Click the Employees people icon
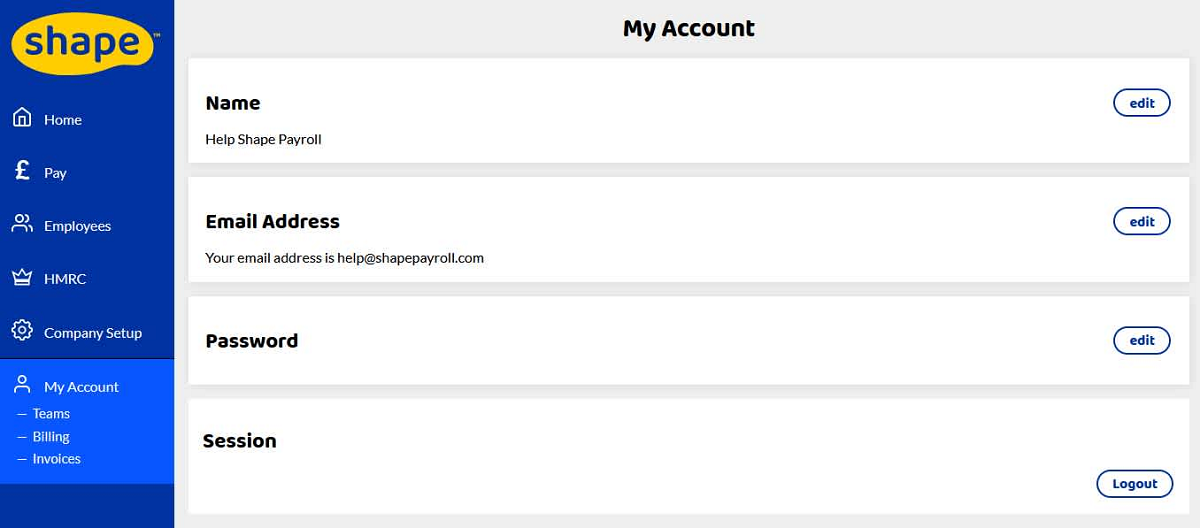The height and width of the screenshot is (528, 1200). click(22, 224)
